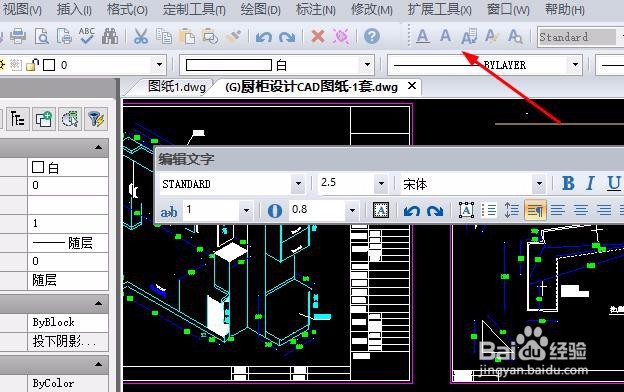Viewport: 624px width, 392px height.
Task: Open the 绘图(D) menu
Action: (x=261, y=10)
